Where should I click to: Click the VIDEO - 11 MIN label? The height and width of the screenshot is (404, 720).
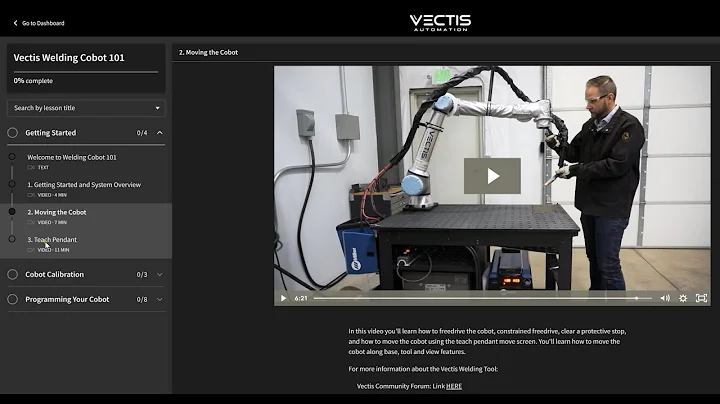click(53, 250)
